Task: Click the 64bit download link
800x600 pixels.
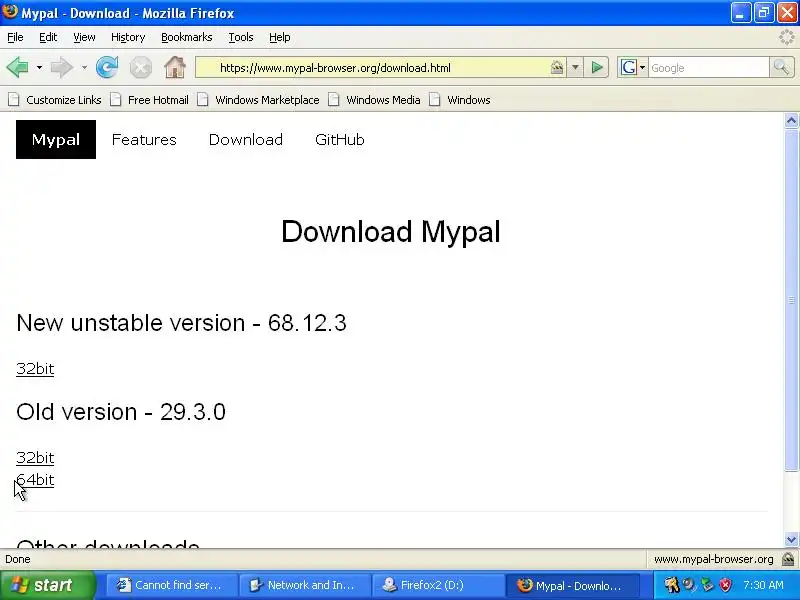Action: tap(35, 480)
